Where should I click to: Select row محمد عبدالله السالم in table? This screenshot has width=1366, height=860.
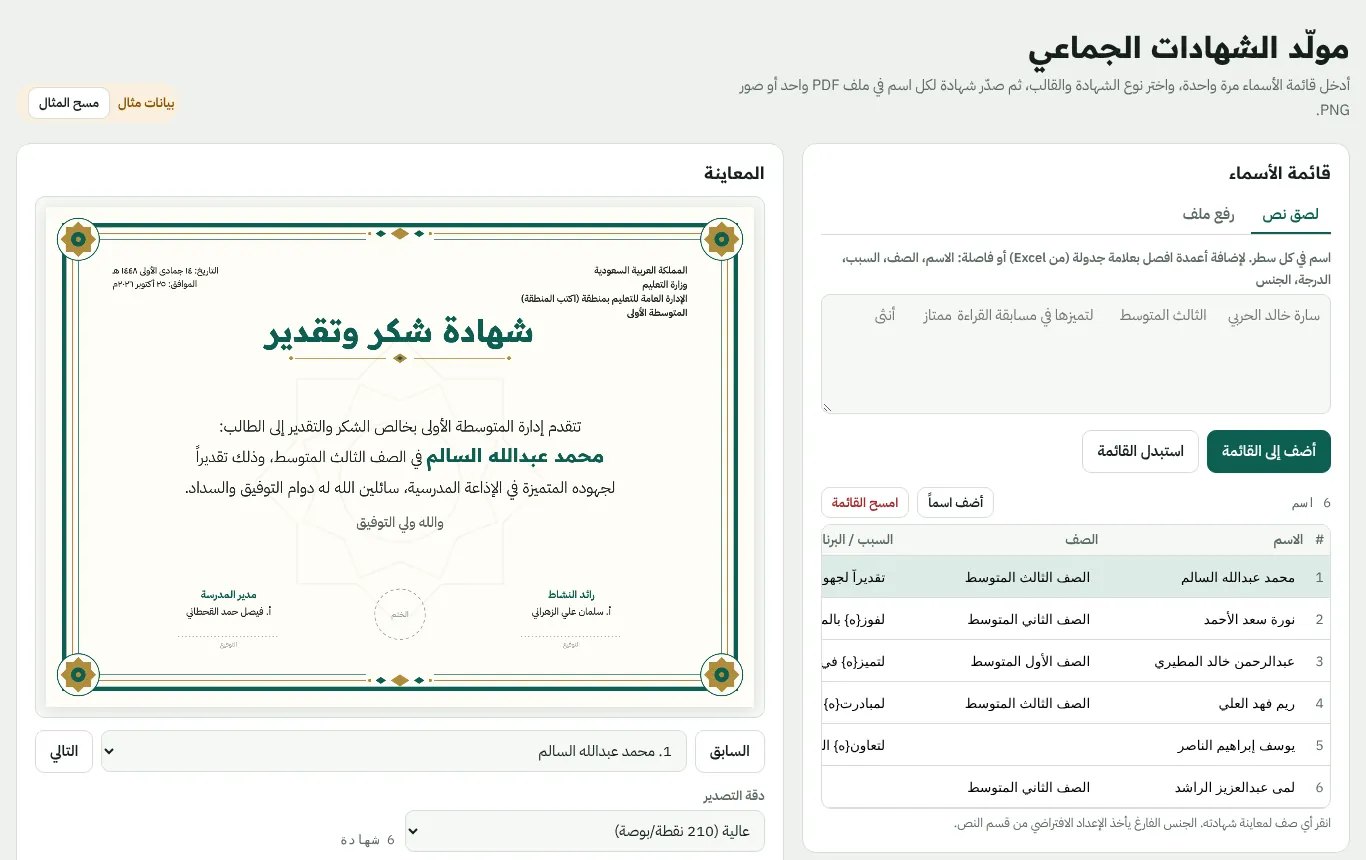pos(1076,577)
